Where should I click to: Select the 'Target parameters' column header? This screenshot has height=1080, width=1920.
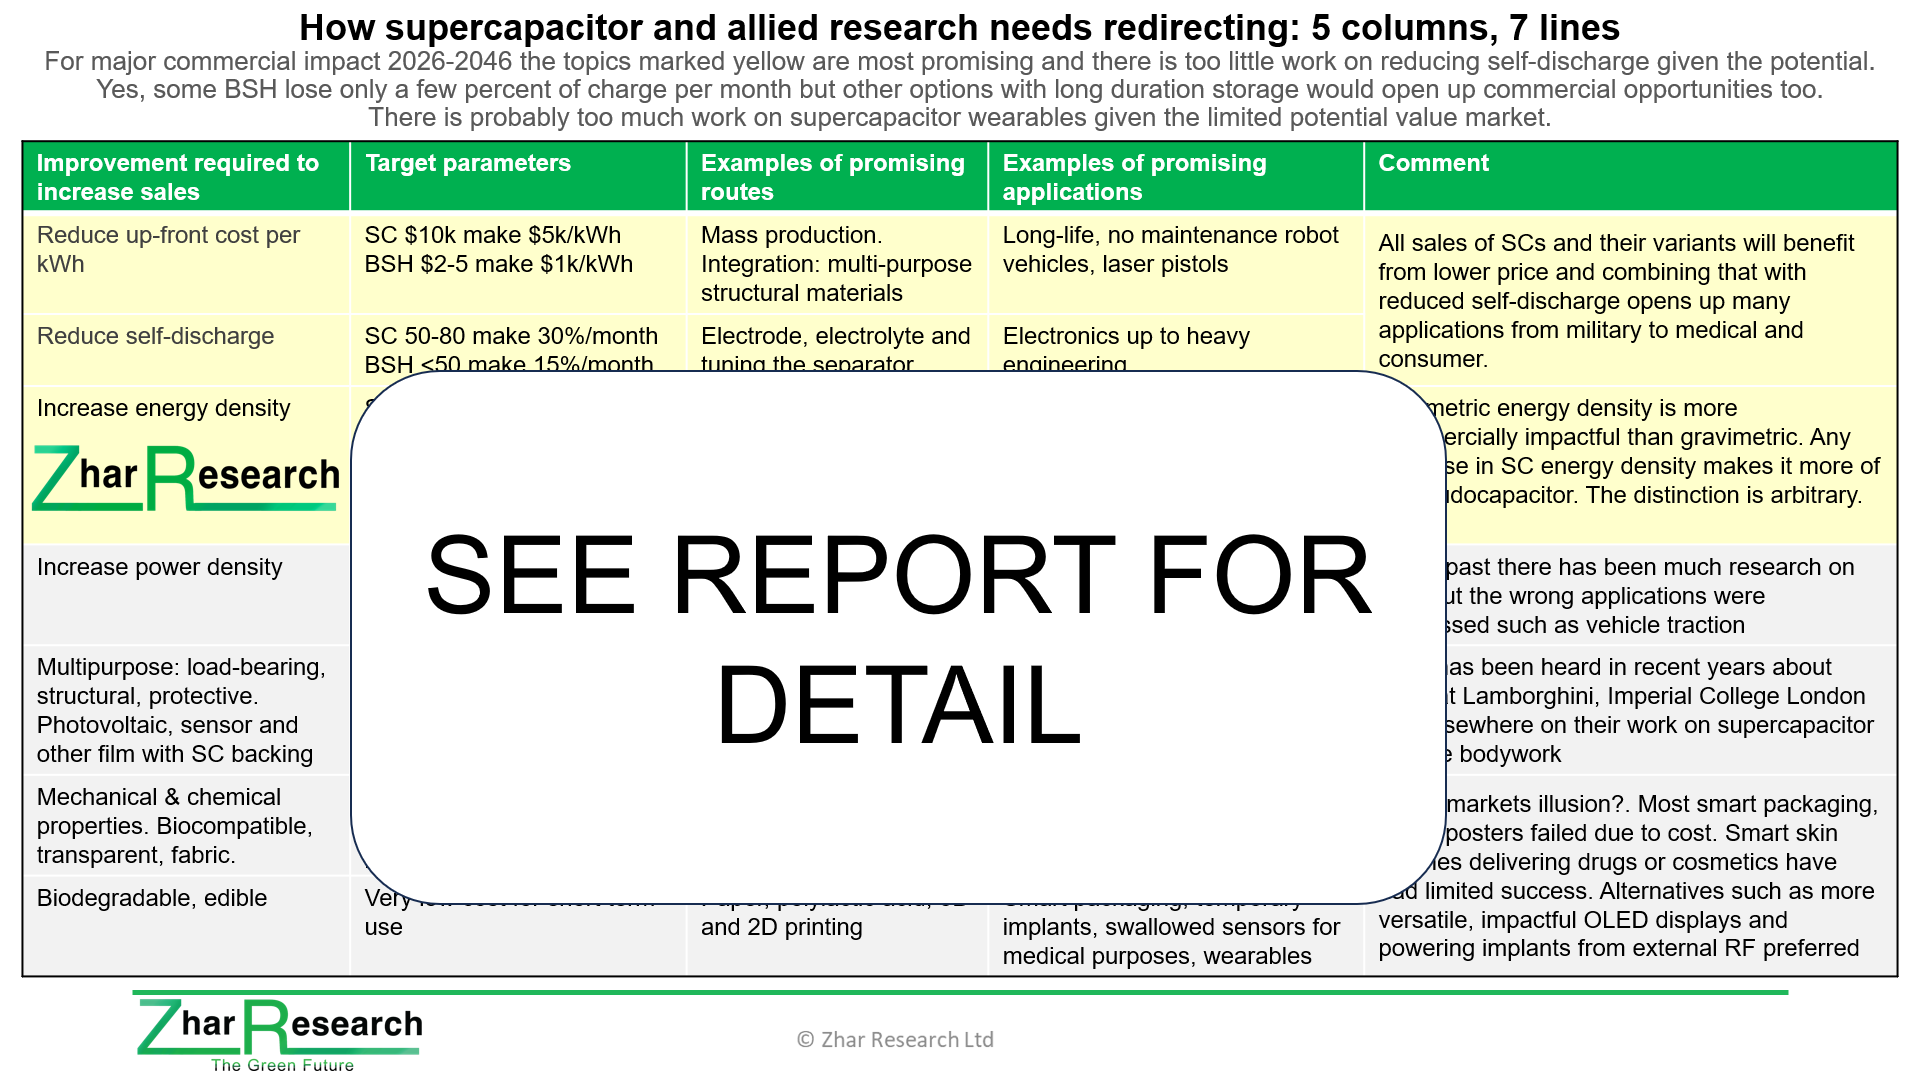pyautogui.click(x=467, y=163)
